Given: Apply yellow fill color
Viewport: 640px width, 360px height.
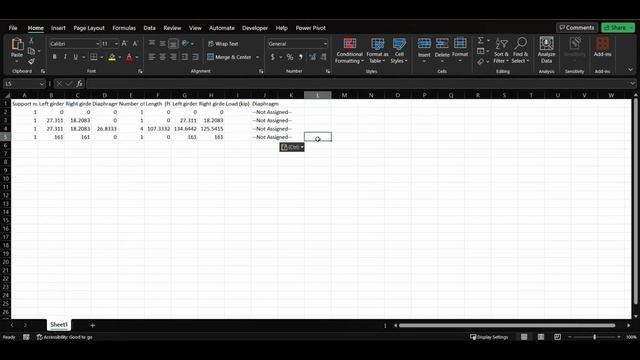Looking at the screenshot, I should [x=112, y=57].
